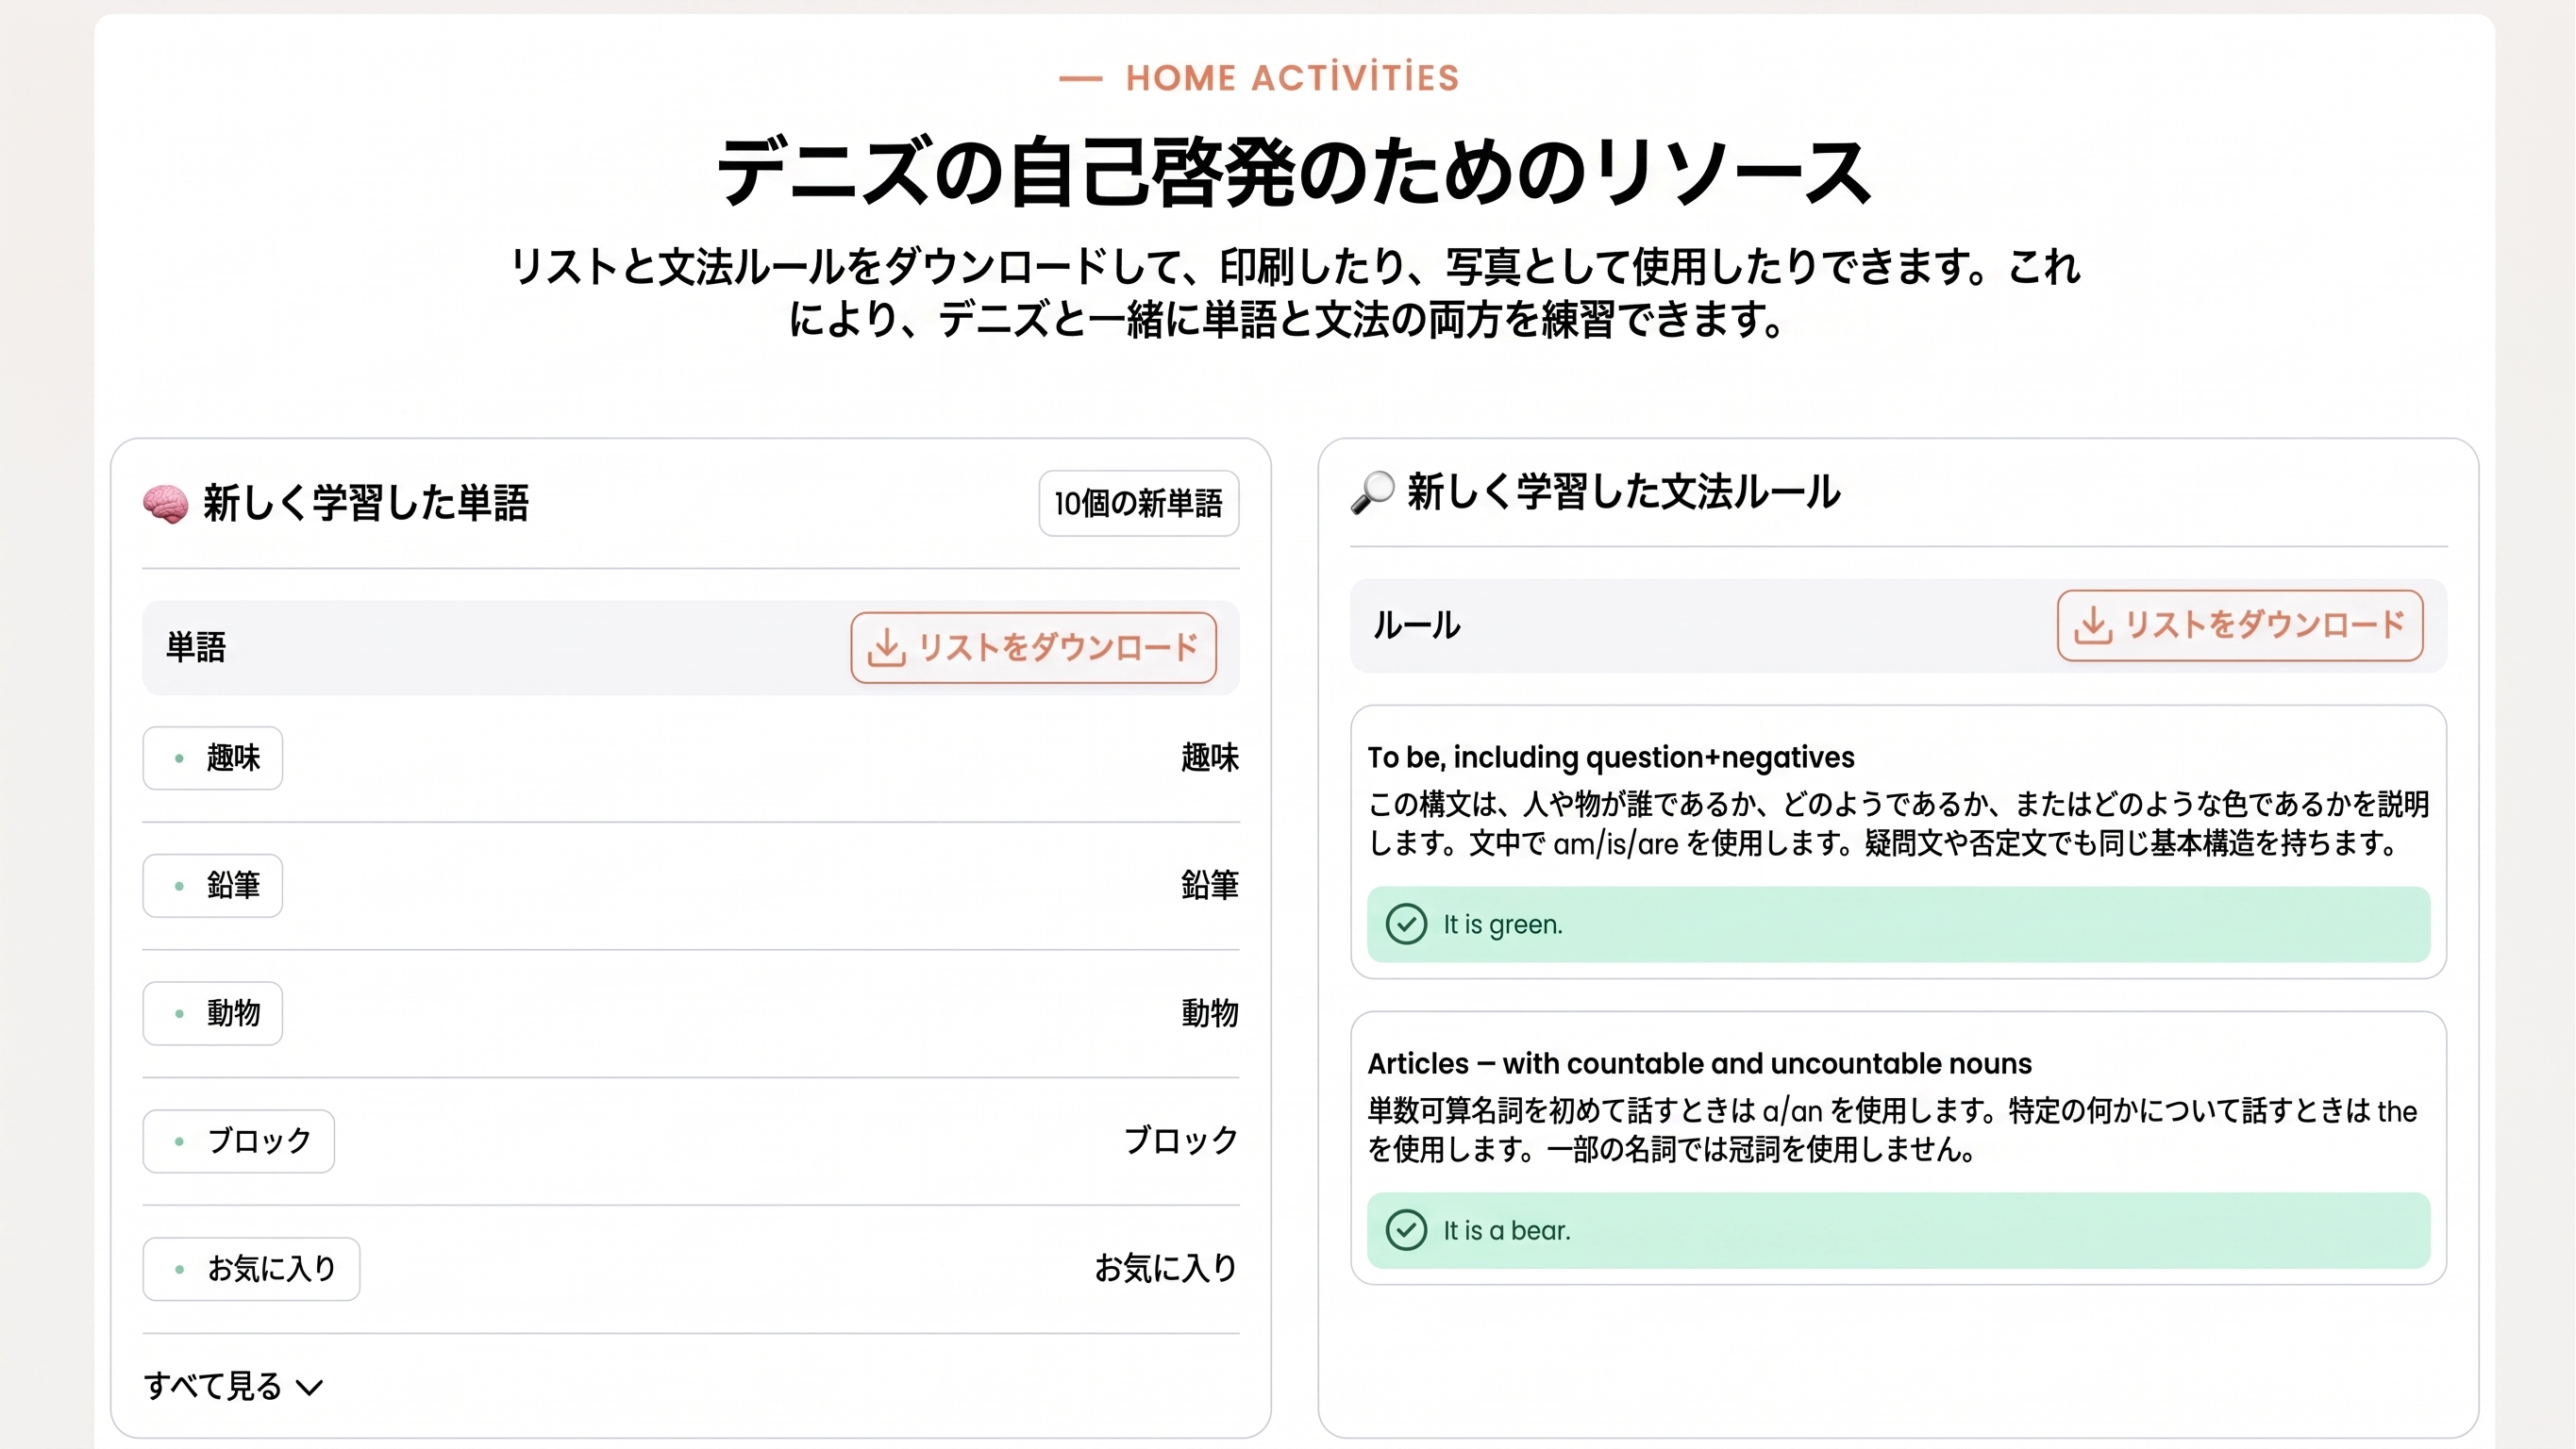Image resolution: width=2576 pixels, height=1449 pixels.
Task: Select the 趣味 word chip
Action: (x=212, y=758)
